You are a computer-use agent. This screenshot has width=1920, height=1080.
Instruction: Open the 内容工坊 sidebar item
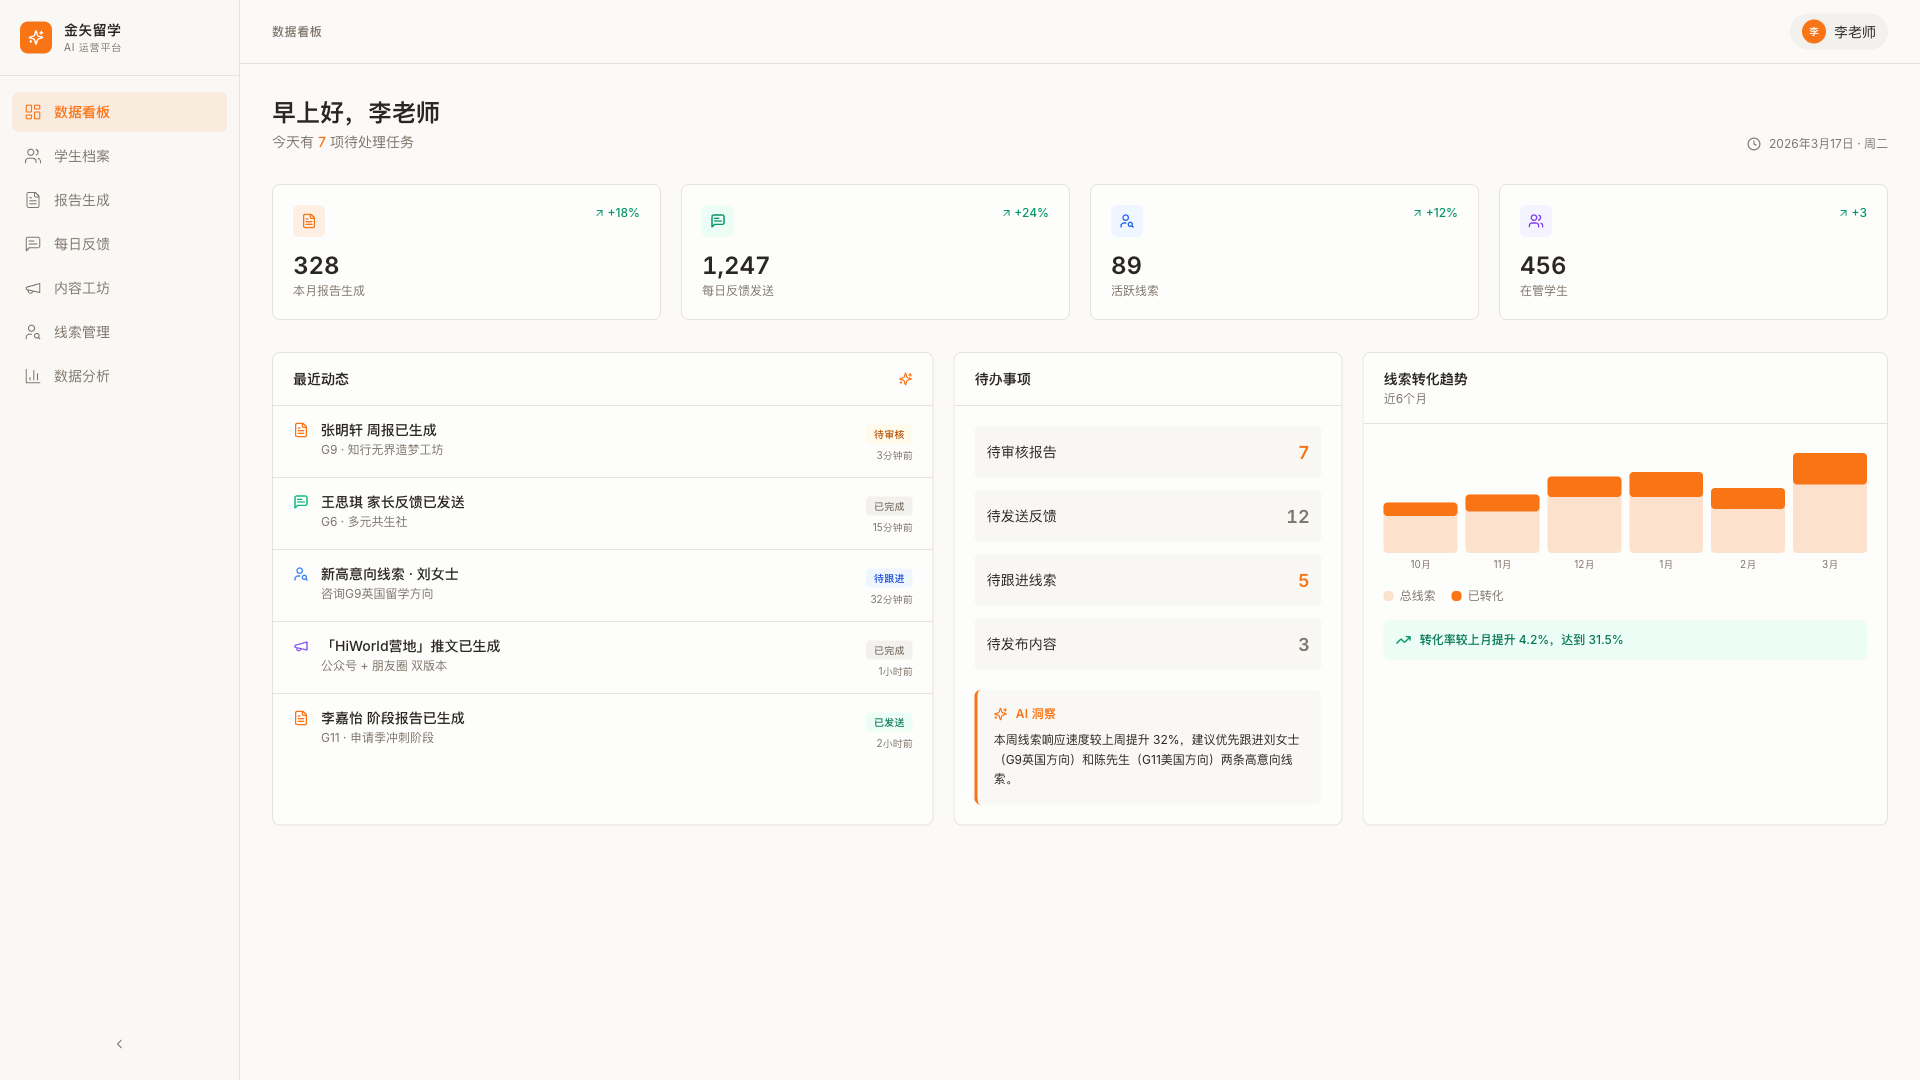[82, 288]
